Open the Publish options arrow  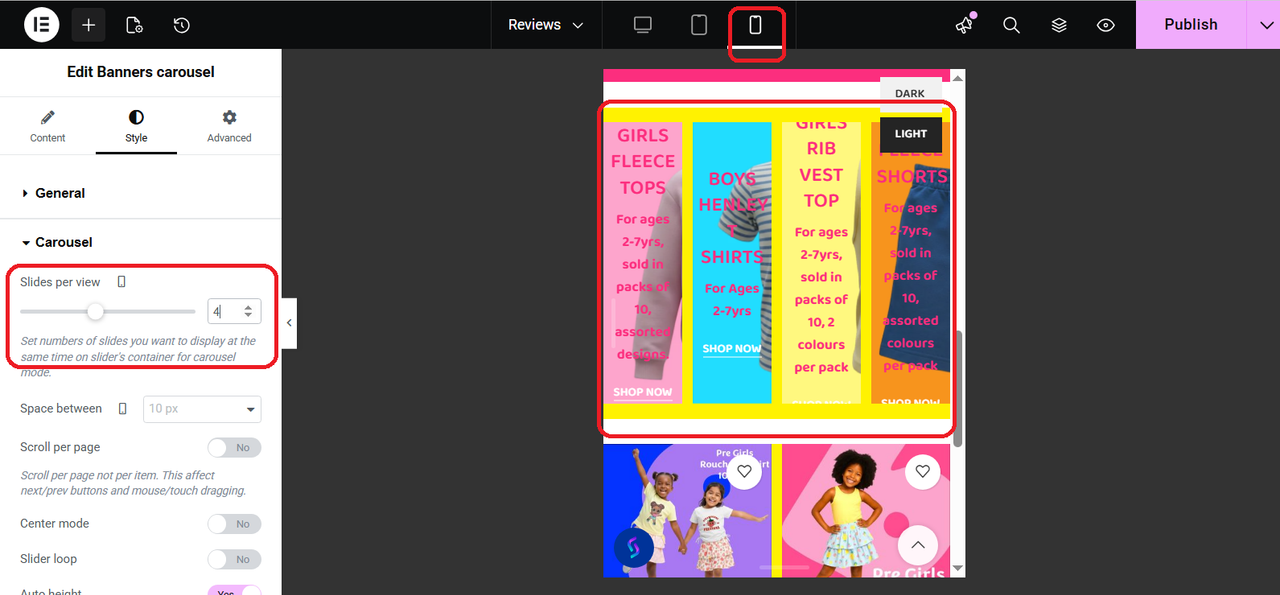[1263, 24]
